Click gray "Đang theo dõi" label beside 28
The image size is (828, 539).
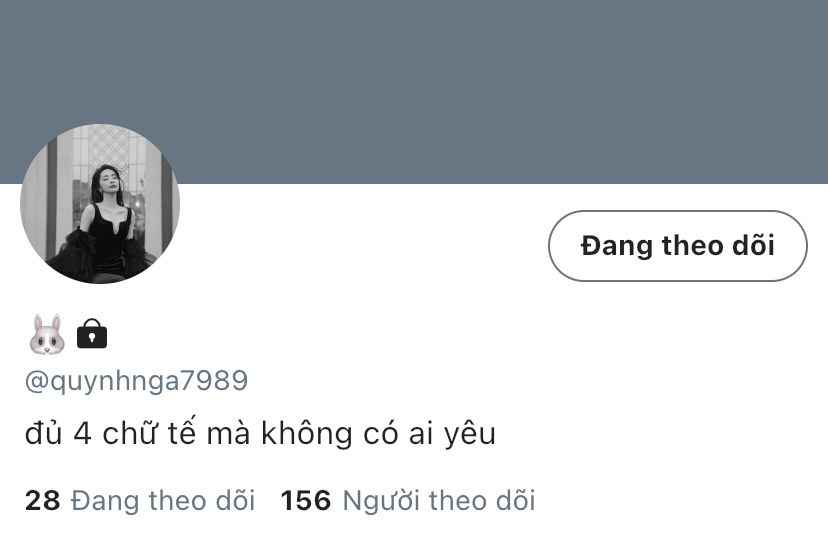point(163,500)
